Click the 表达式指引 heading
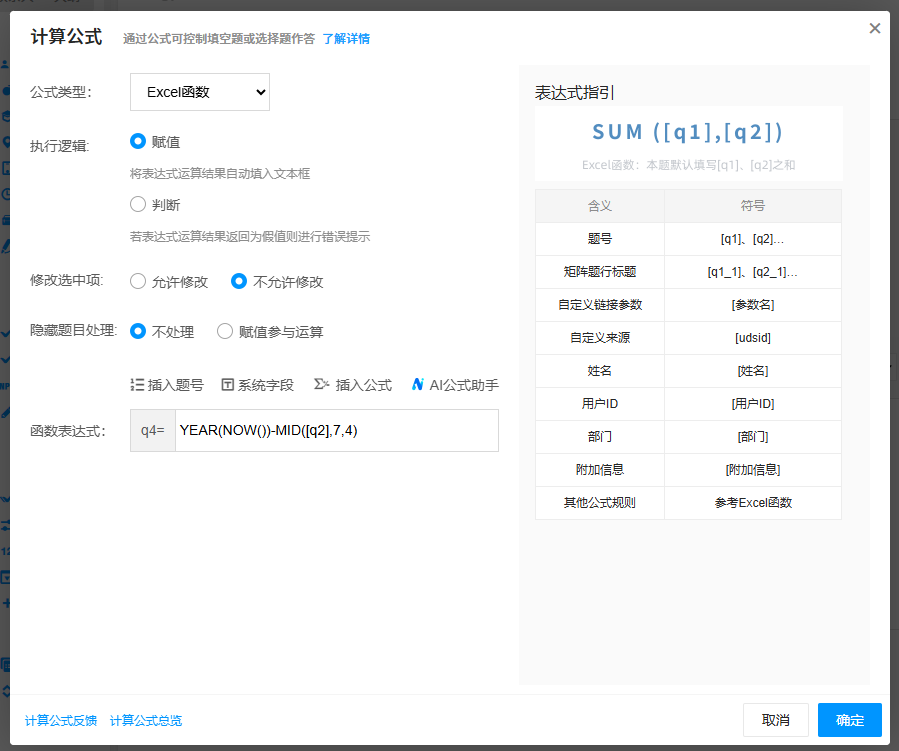This screenshot has width=899, height=751. pyautogui.click(x=575, y=92)
